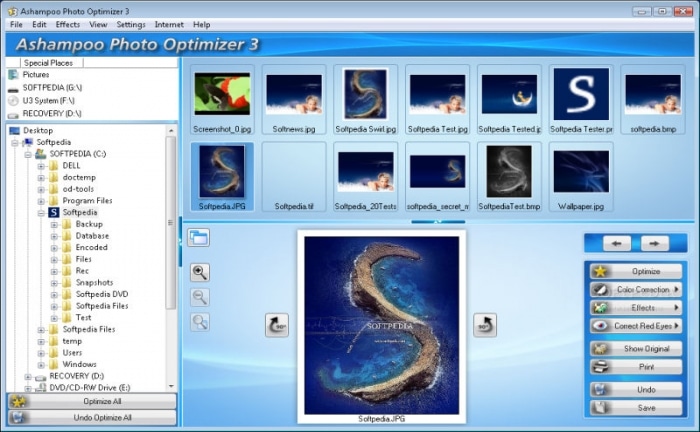The height and width of the screenshot is (432, 700).
Task: Click the folder tree scroll up arrow
Action: click(171, 130)
